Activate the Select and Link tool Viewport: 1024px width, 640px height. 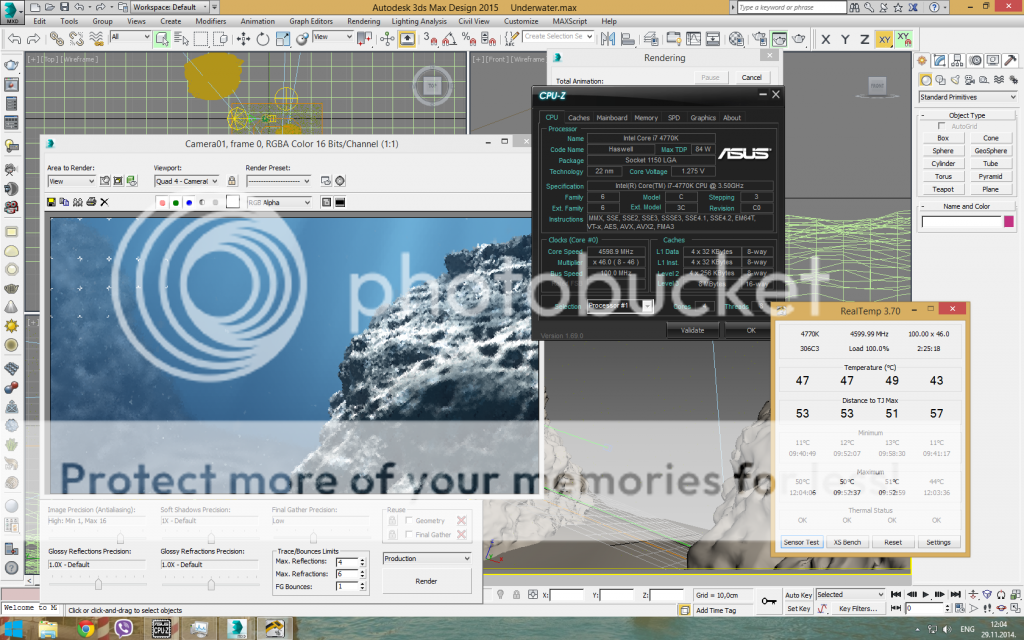pyautogui.click(x=57, y=39)
